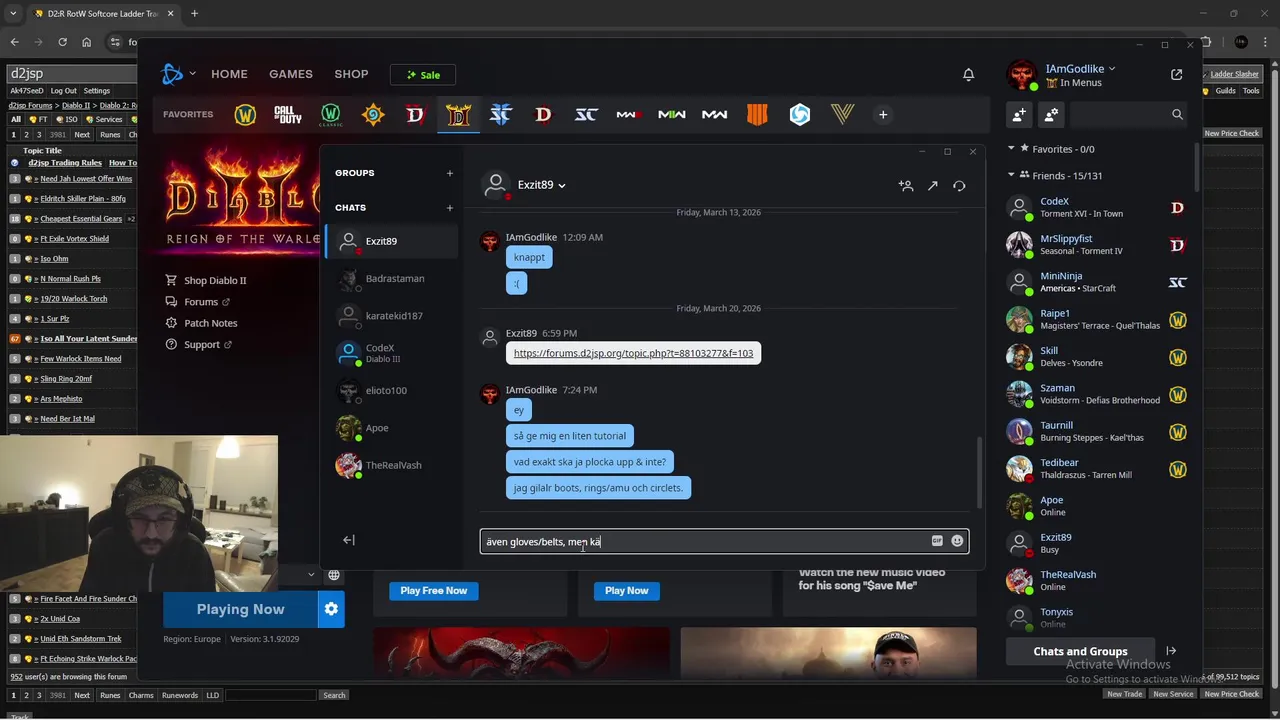Screen dimensions: 1280x720
Task: Open Call of Duty Vanguard favorites icon
Action: (842, 115)
